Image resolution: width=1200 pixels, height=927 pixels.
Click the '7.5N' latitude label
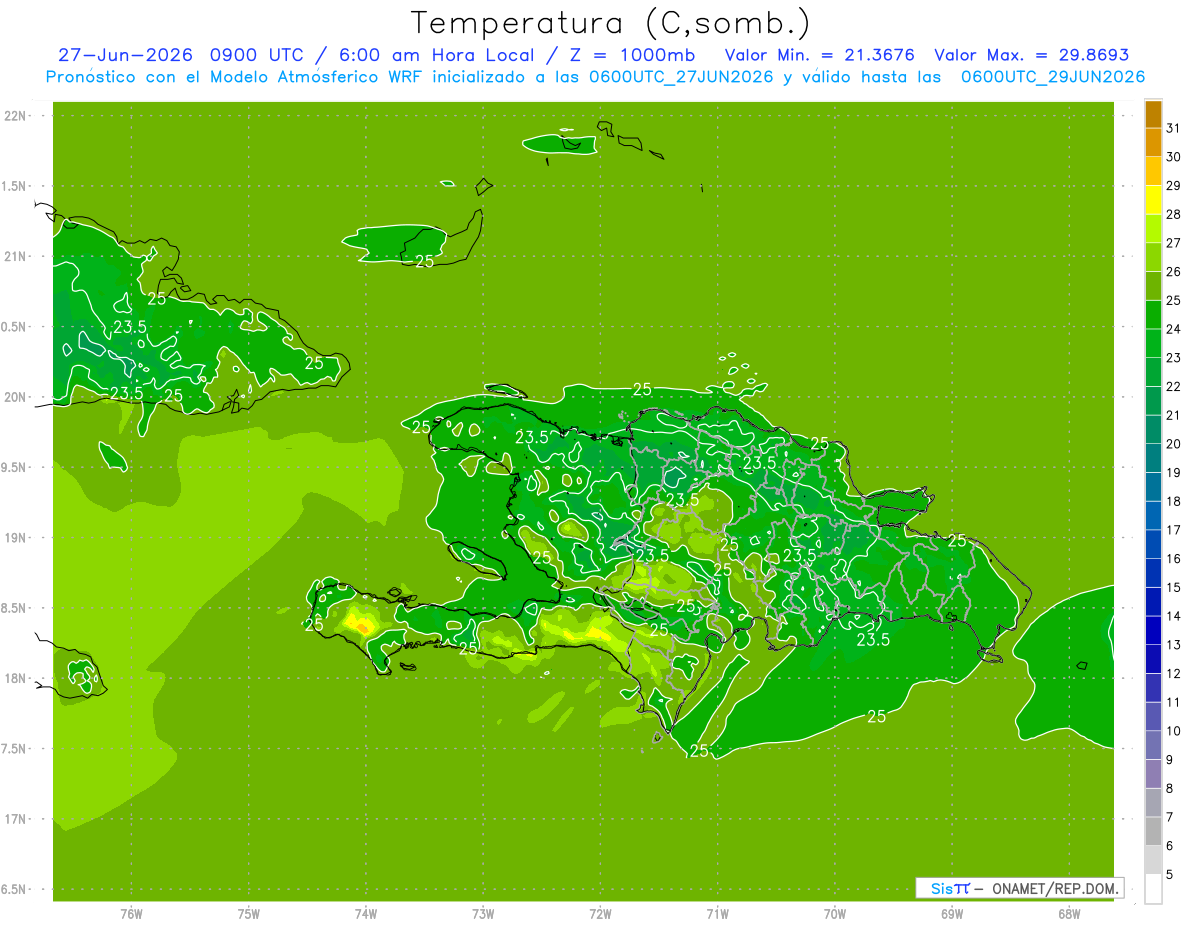(14, 749)
